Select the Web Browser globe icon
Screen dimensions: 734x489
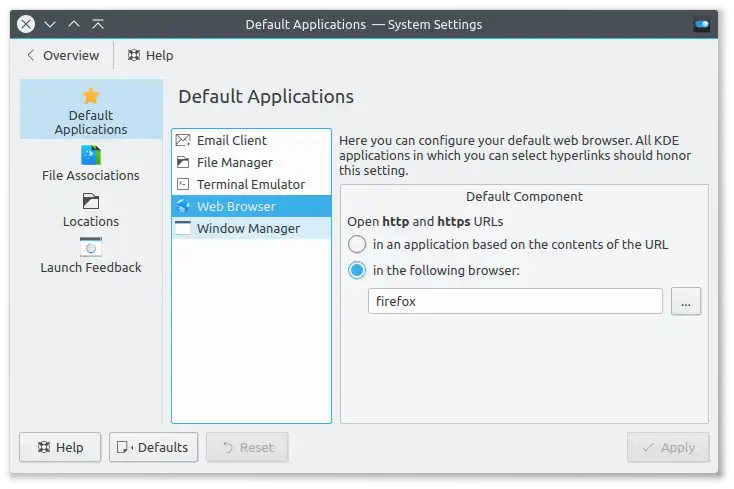coord(183,207)
